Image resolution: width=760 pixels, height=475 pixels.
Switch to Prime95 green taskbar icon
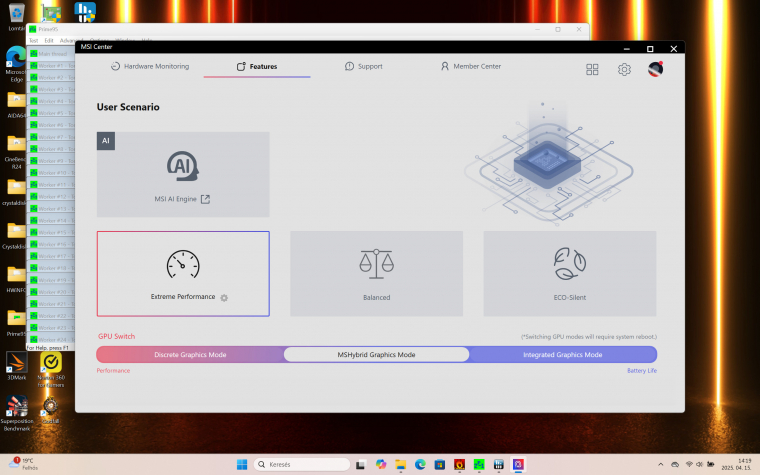479,464
